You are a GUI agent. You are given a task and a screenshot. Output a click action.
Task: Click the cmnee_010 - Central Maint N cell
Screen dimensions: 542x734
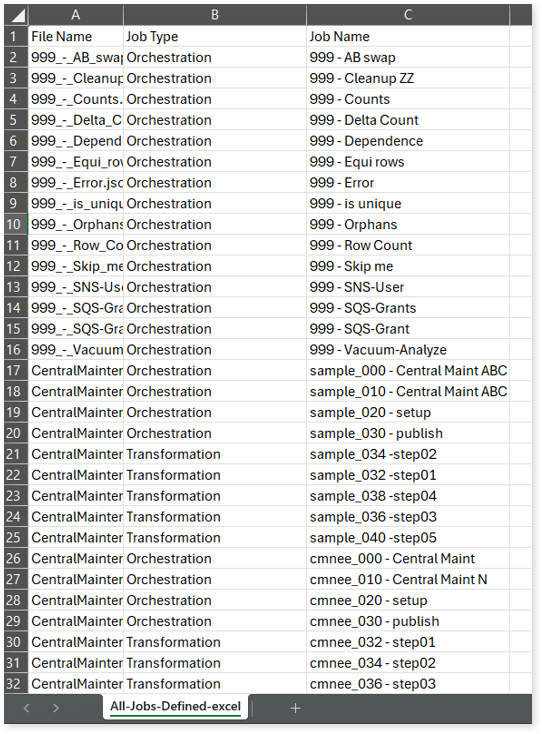[408, 580]
